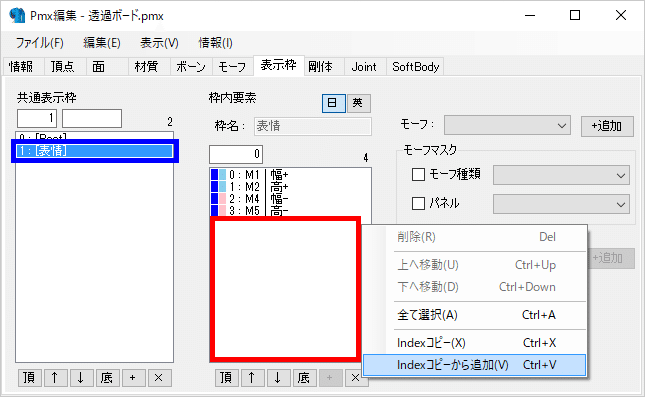Move display frame down with left ↓ button
The image size is (645, 397).
[81, 378]
